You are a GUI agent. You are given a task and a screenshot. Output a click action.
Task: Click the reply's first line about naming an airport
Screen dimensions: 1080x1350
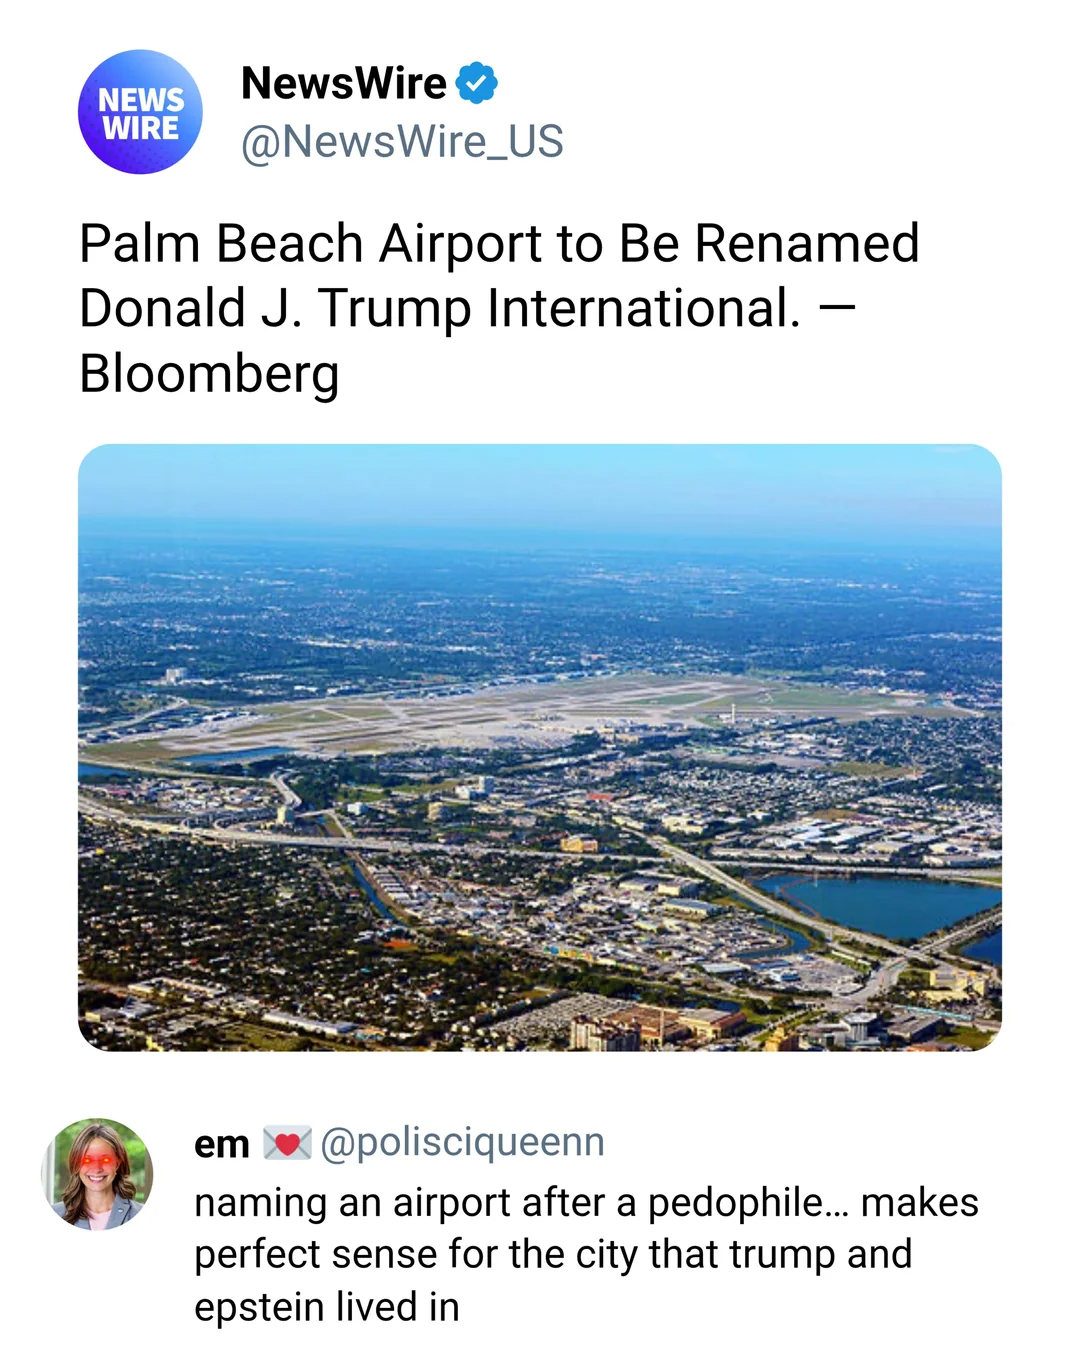click(586, 1202)
